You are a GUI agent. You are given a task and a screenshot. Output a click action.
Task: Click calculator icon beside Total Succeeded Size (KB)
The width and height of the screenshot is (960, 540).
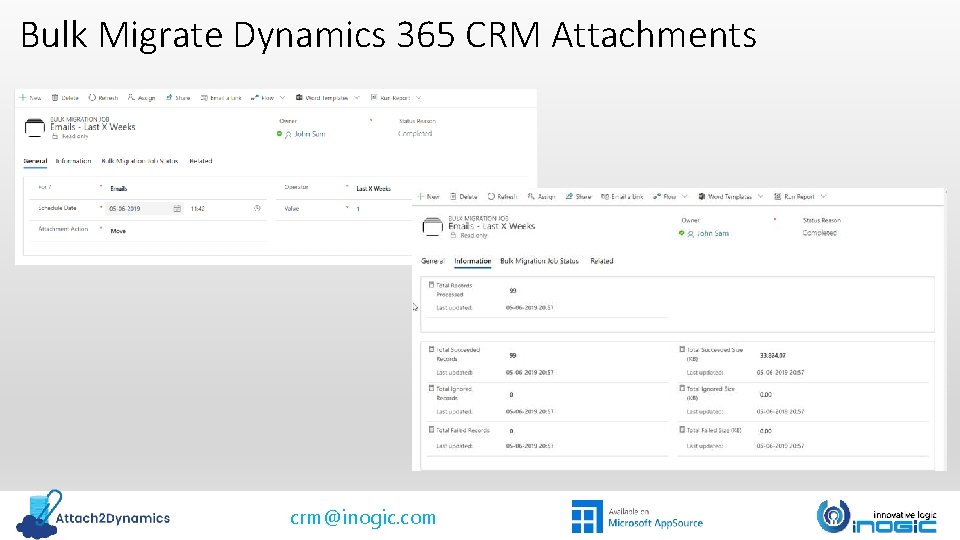[682, 350]
